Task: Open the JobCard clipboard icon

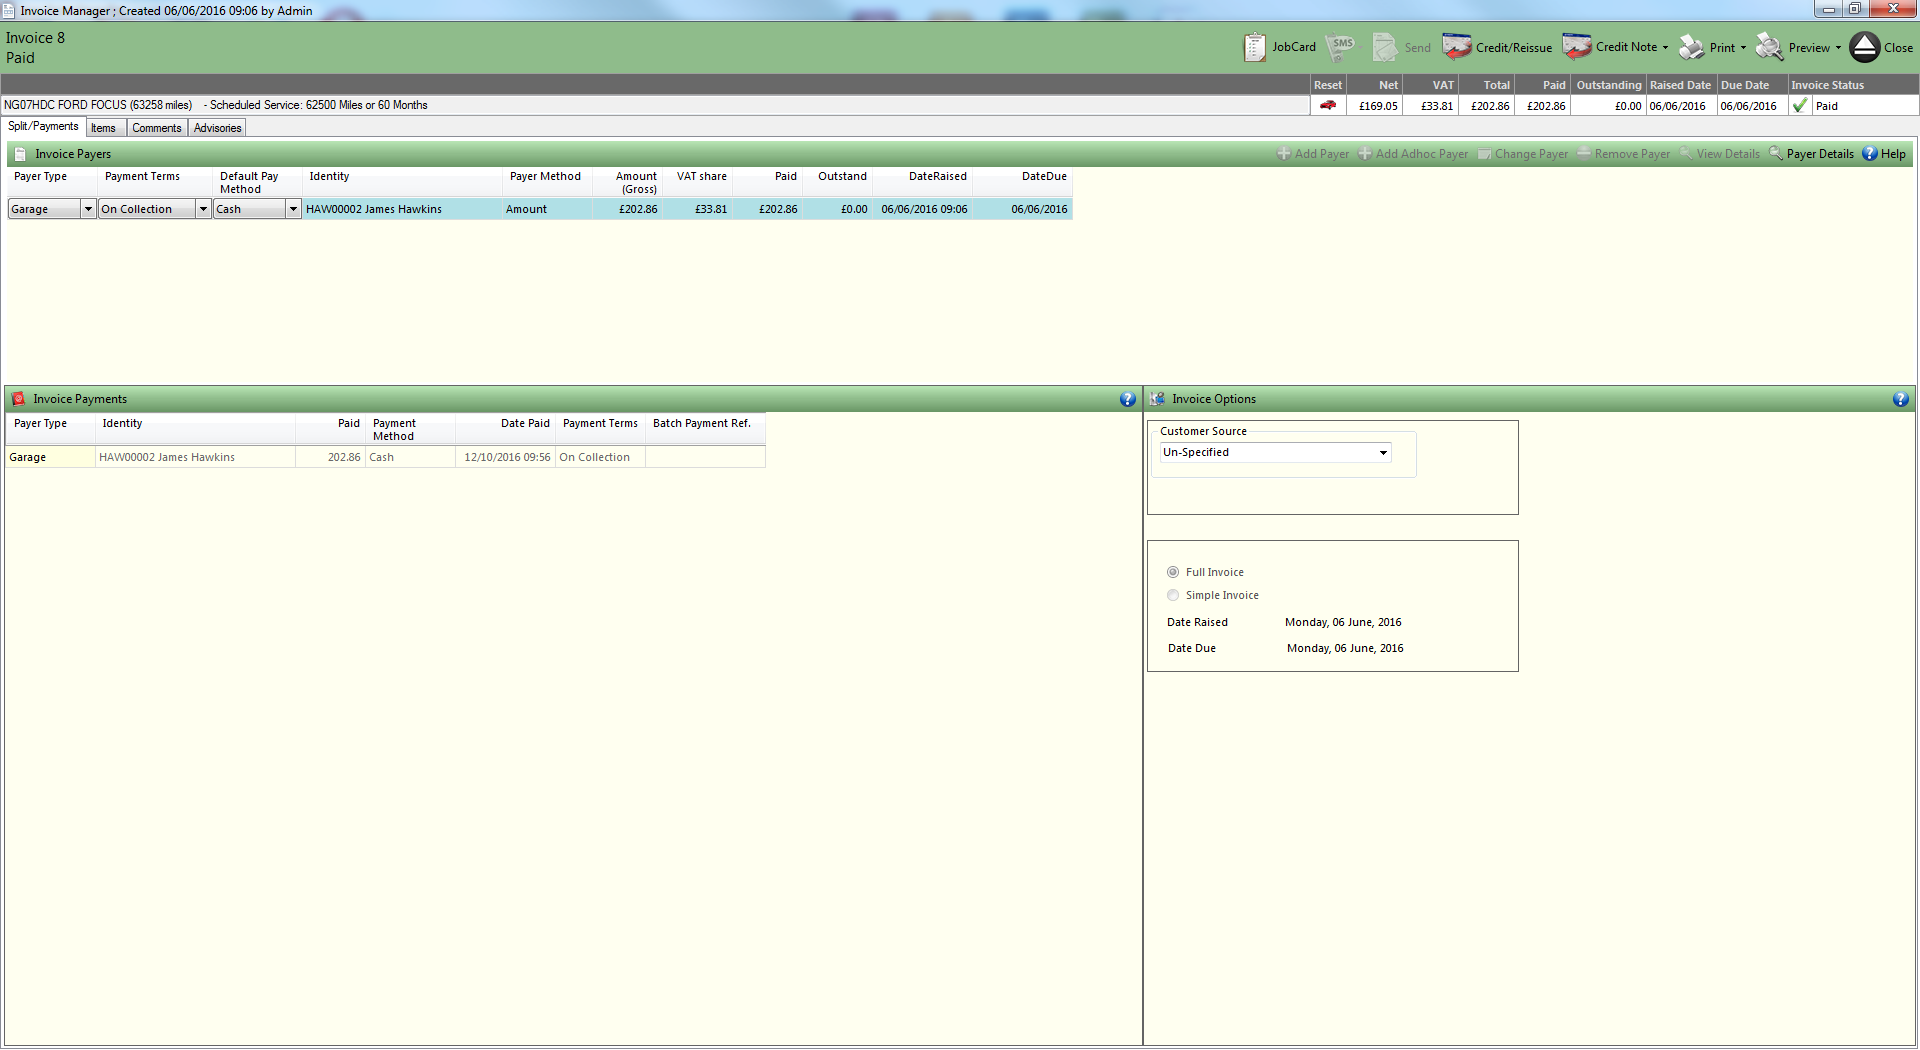Action: coord(1254,47)
